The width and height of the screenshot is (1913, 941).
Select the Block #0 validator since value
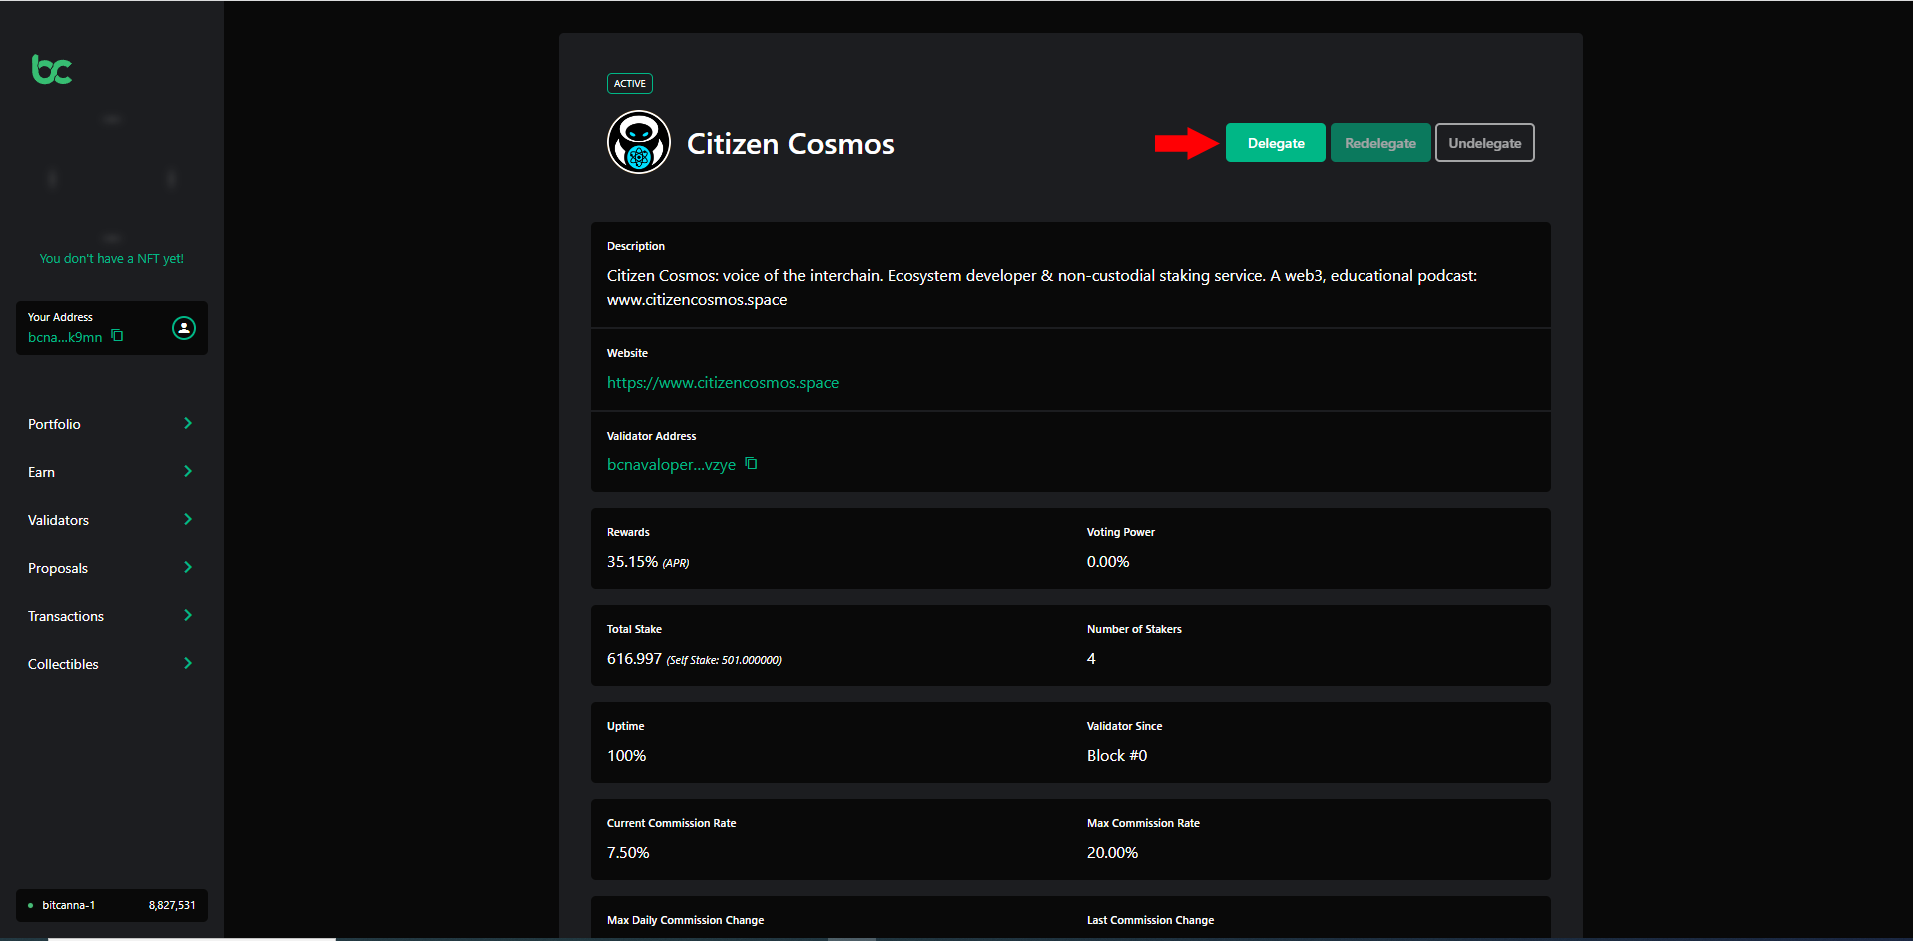point(1117,756)
